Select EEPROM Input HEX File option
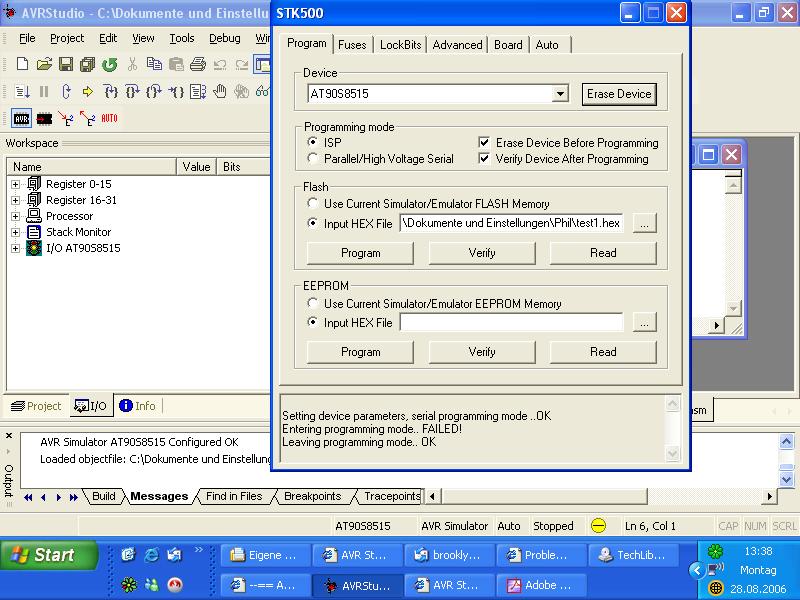800x600 pixels. pos(313,322)
